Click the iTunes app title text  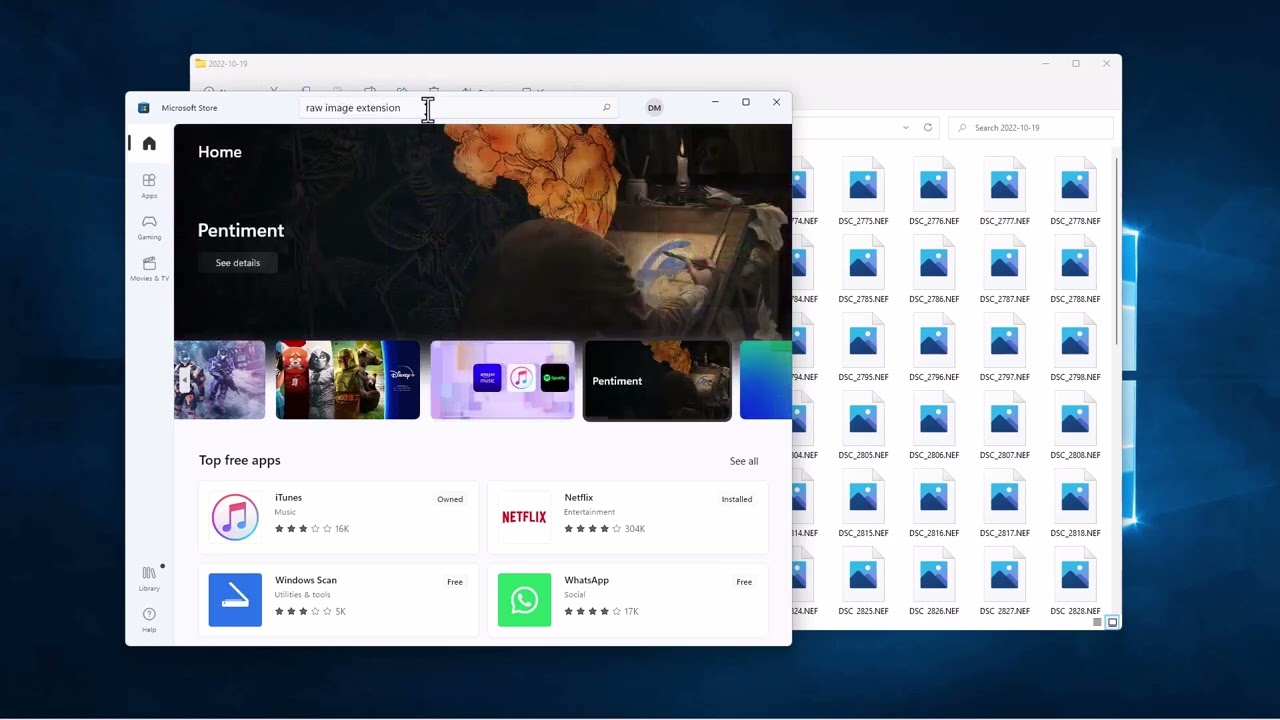288,497
